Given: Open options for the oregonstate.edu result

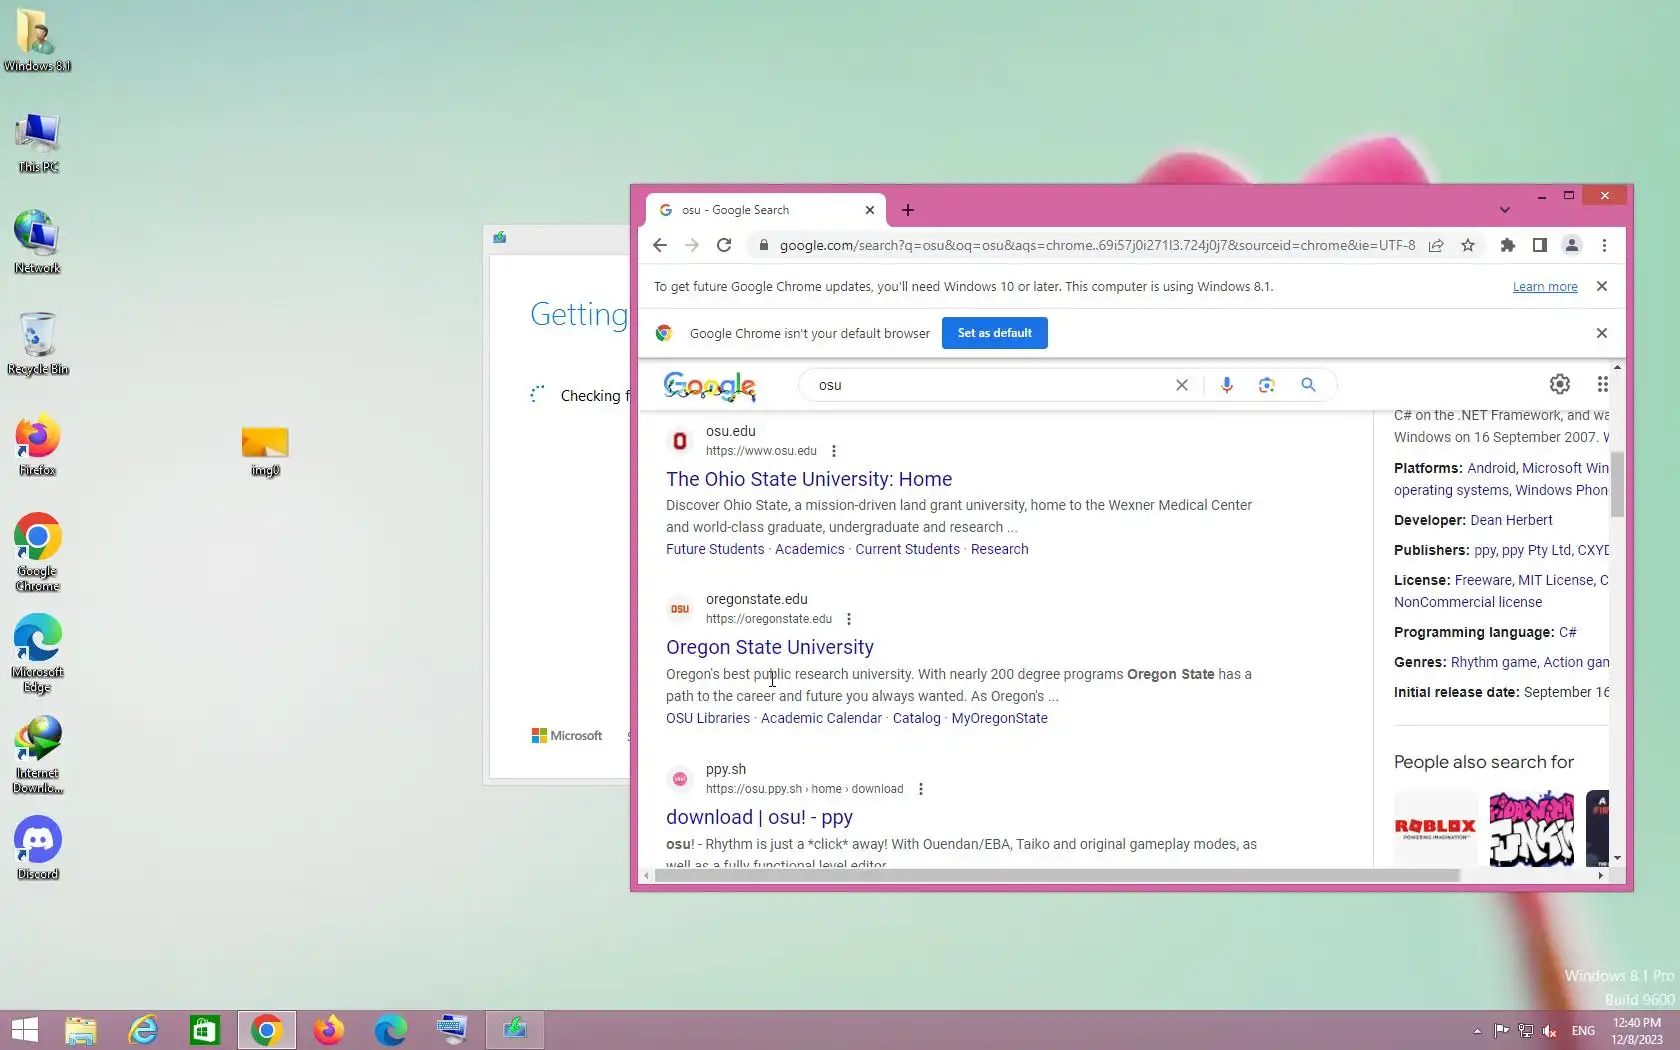Looking at the screenshot, I should pyautogui.click(x=849, y=619).
